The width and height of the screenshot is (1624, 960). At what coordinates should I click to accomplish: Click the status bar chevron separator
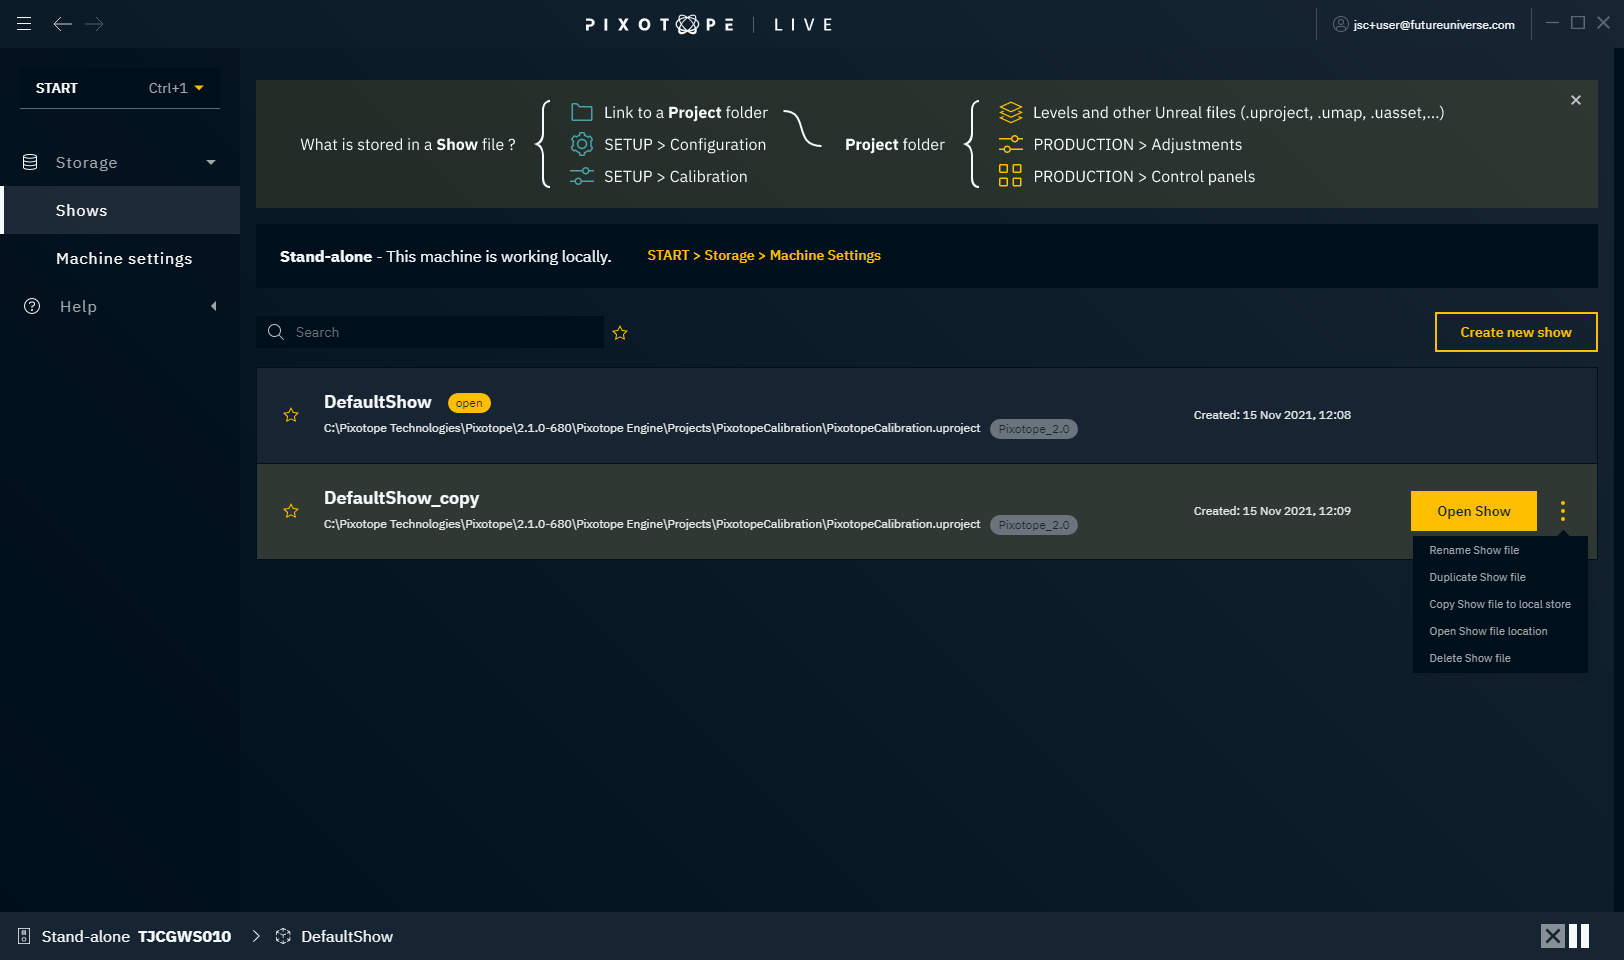click(x=256, y=936)
